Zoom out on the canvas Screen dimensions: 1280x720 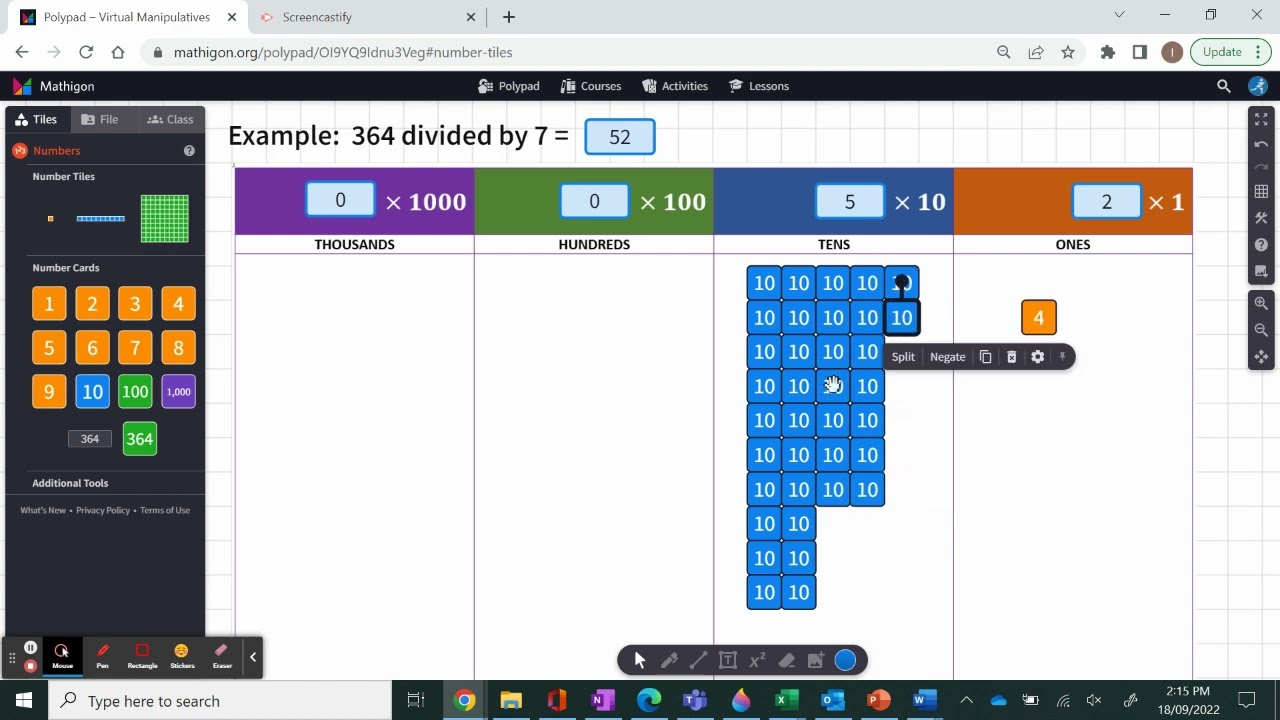click(1261, 330)
